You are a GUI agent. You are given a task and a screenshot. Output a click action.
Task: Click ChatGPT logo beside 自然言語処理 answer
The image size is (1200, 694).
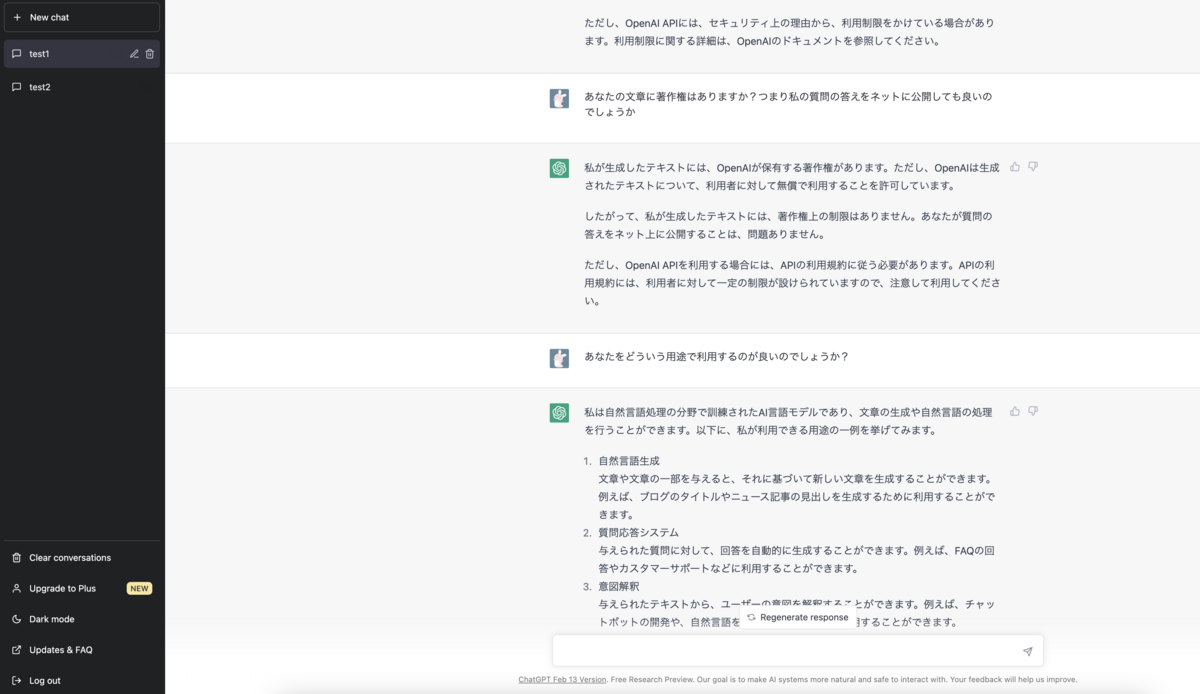pos(559,412)
